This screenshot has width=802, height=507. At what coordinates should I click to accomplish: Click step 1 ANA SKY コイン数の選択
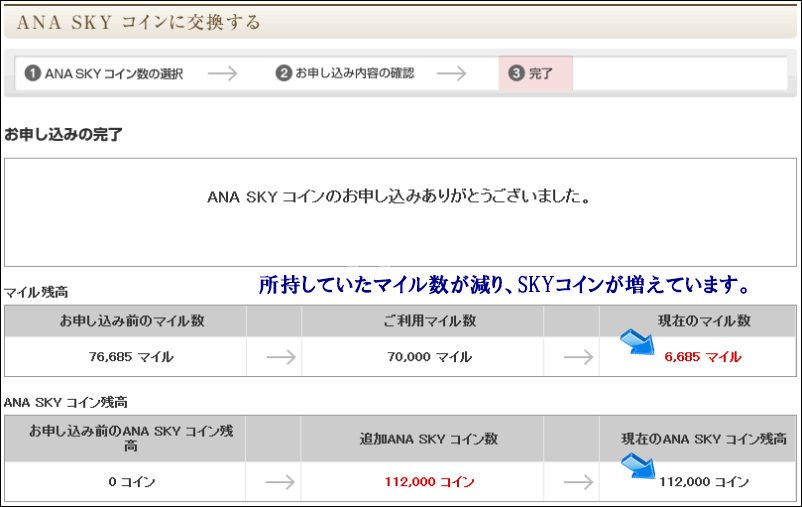point(104,74)
